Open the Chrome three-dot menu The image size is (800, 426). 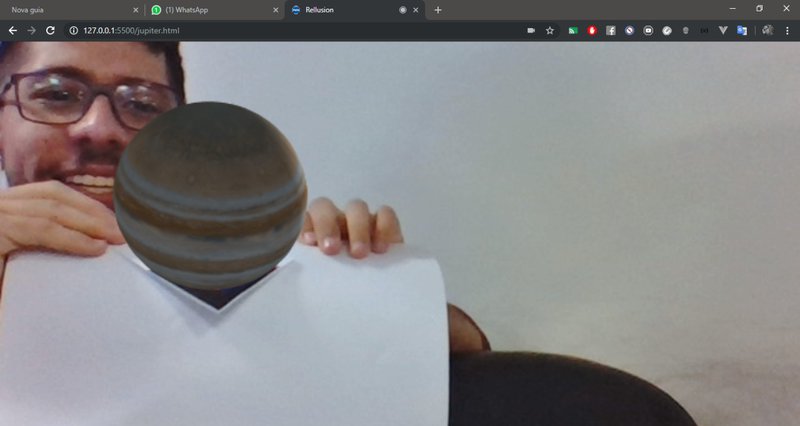coord(786,31)
